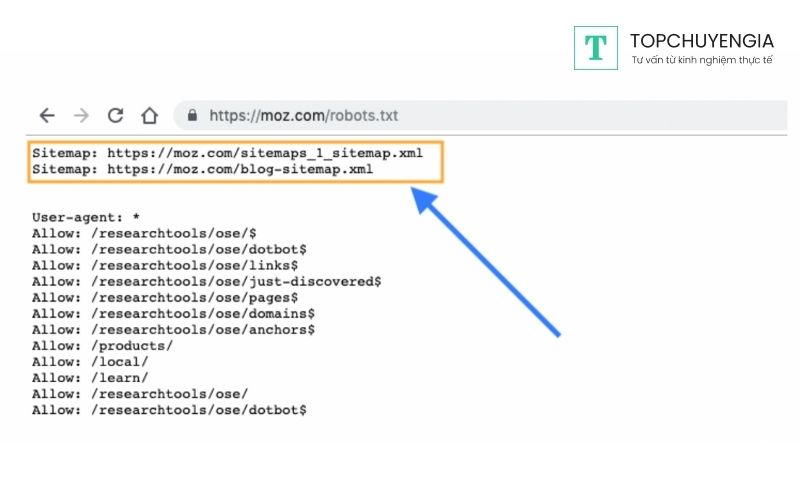Click the padlock site security icon
This screenshot has height=500, width=800.
193,115
